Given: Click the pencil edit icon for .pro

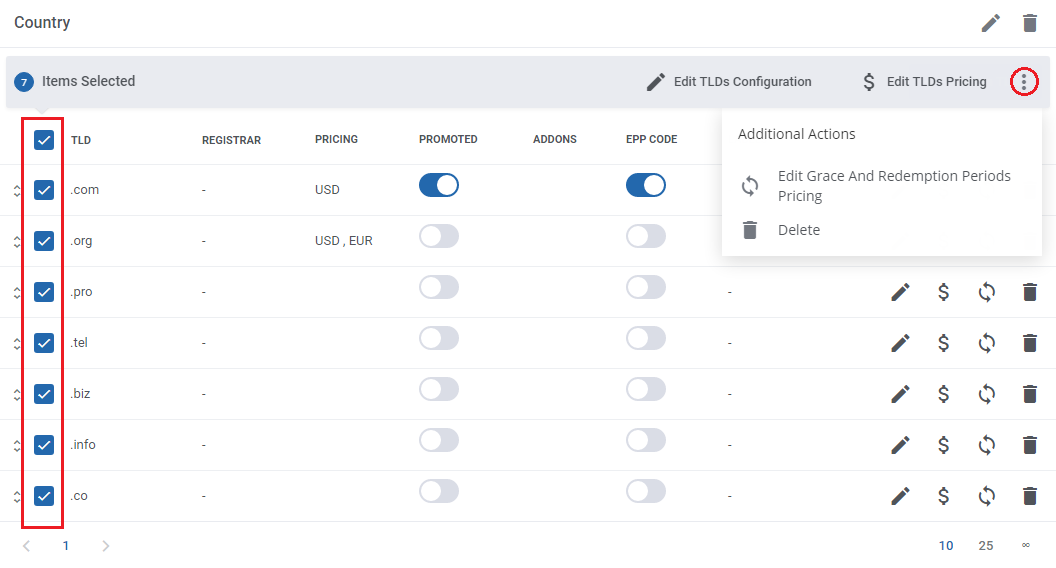Looking at the screenshot, I should [x=900, y=292].
